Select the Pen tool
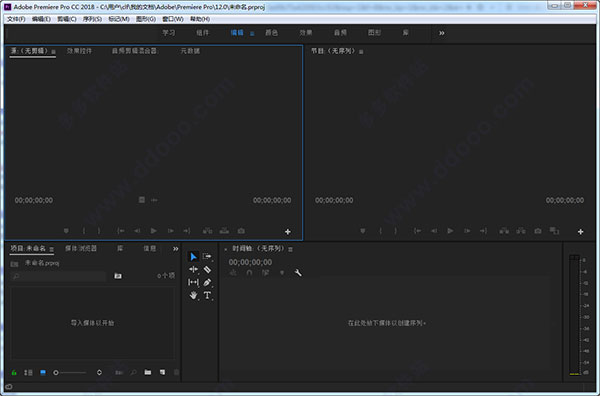The image size is (600, 396). point(207,282)
